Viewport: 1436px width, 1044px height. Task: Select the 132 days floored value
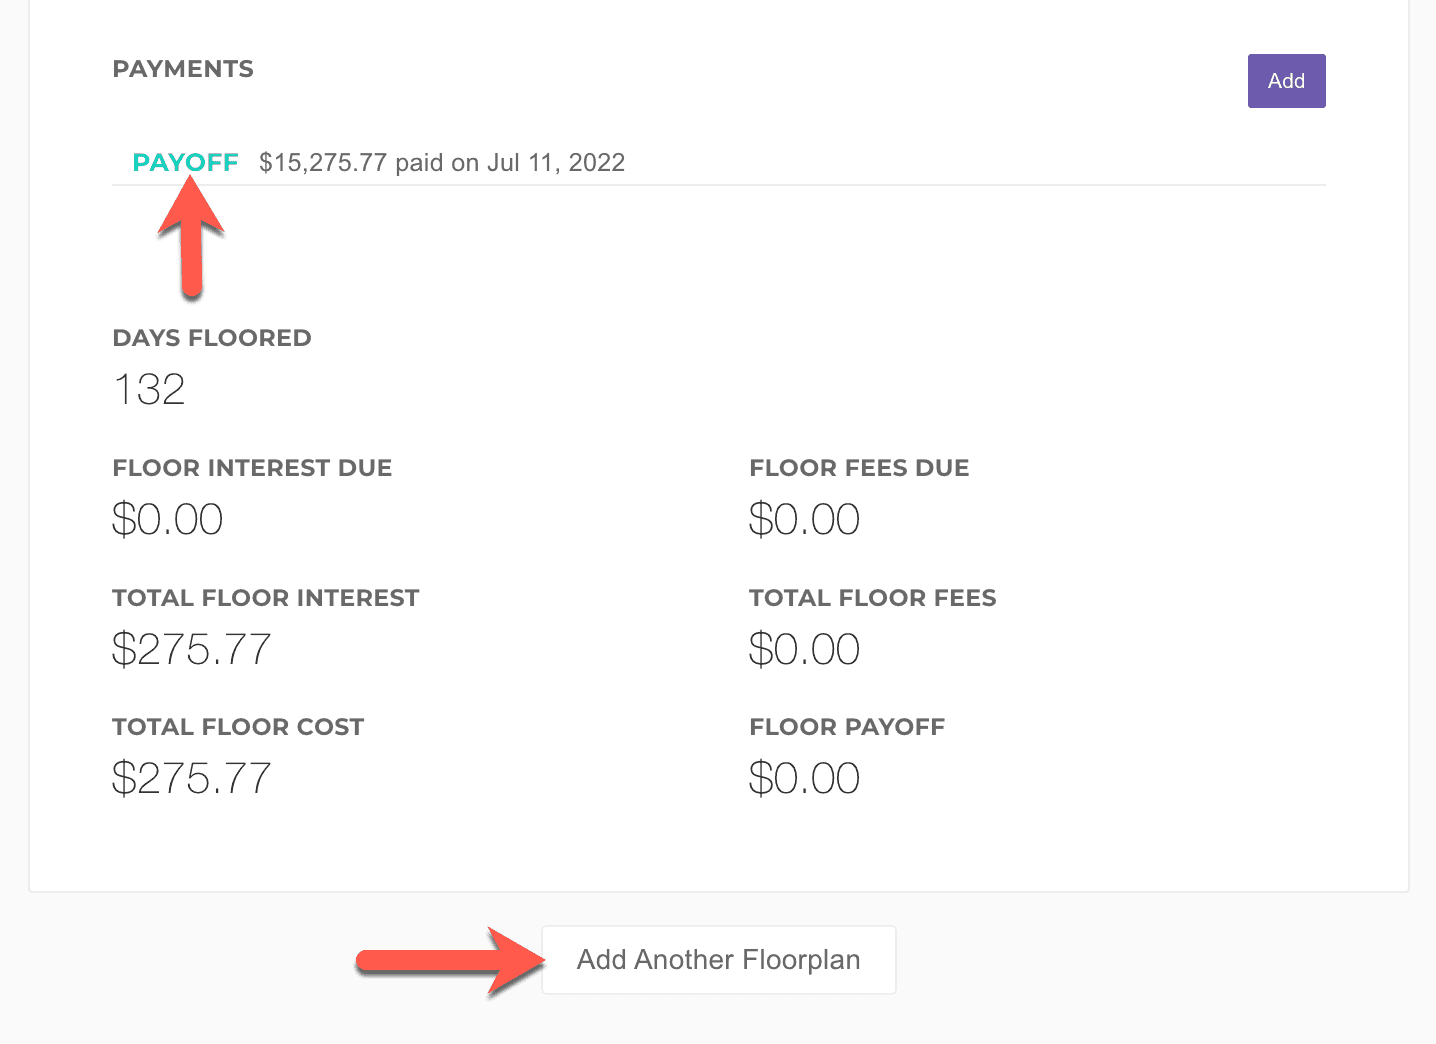click(x=149, y=390)
